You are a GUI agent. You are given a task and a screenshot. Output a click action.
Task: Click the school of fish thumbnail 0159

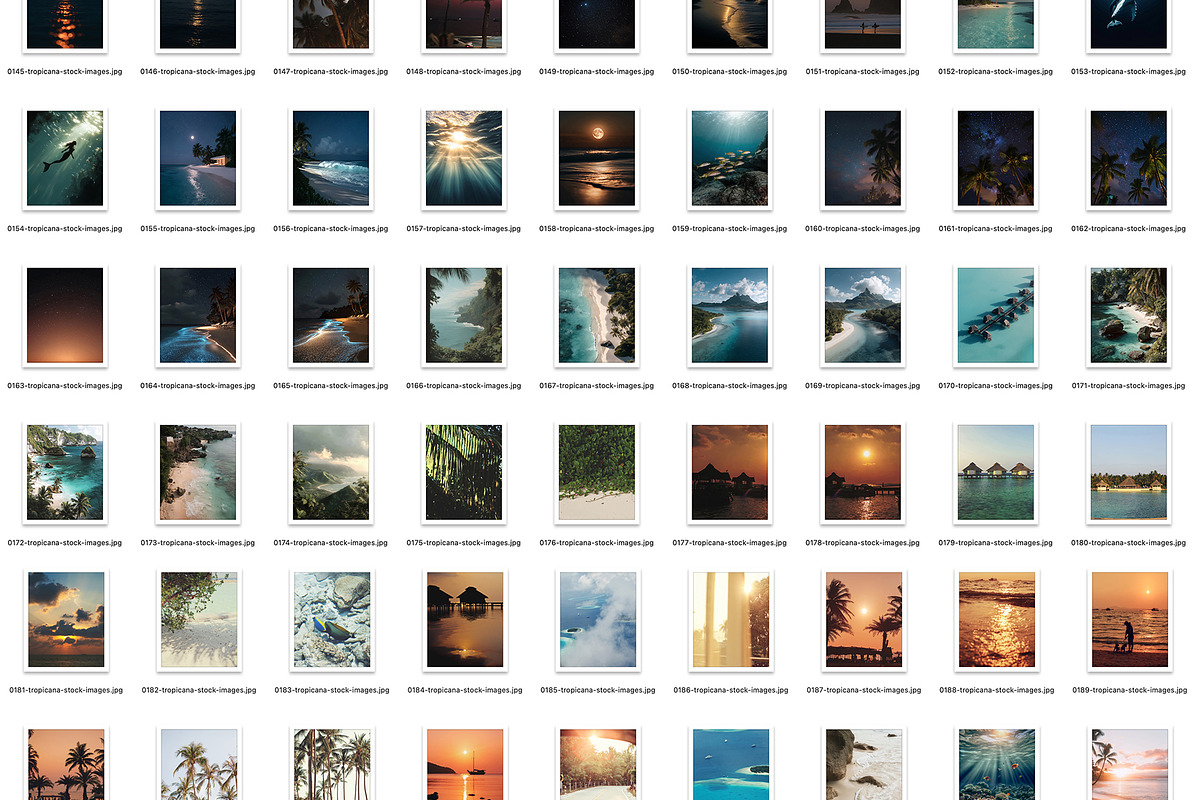point(730,158)
